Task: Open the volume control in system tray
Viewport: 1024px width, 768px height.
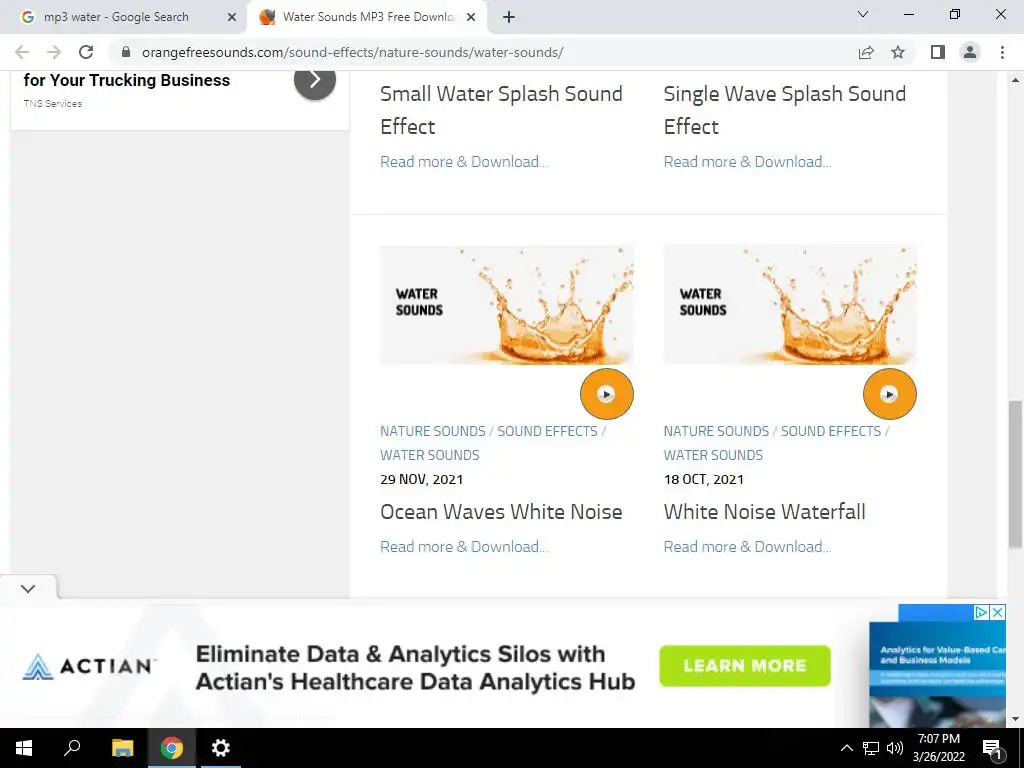Action: (x=895, y=748)
